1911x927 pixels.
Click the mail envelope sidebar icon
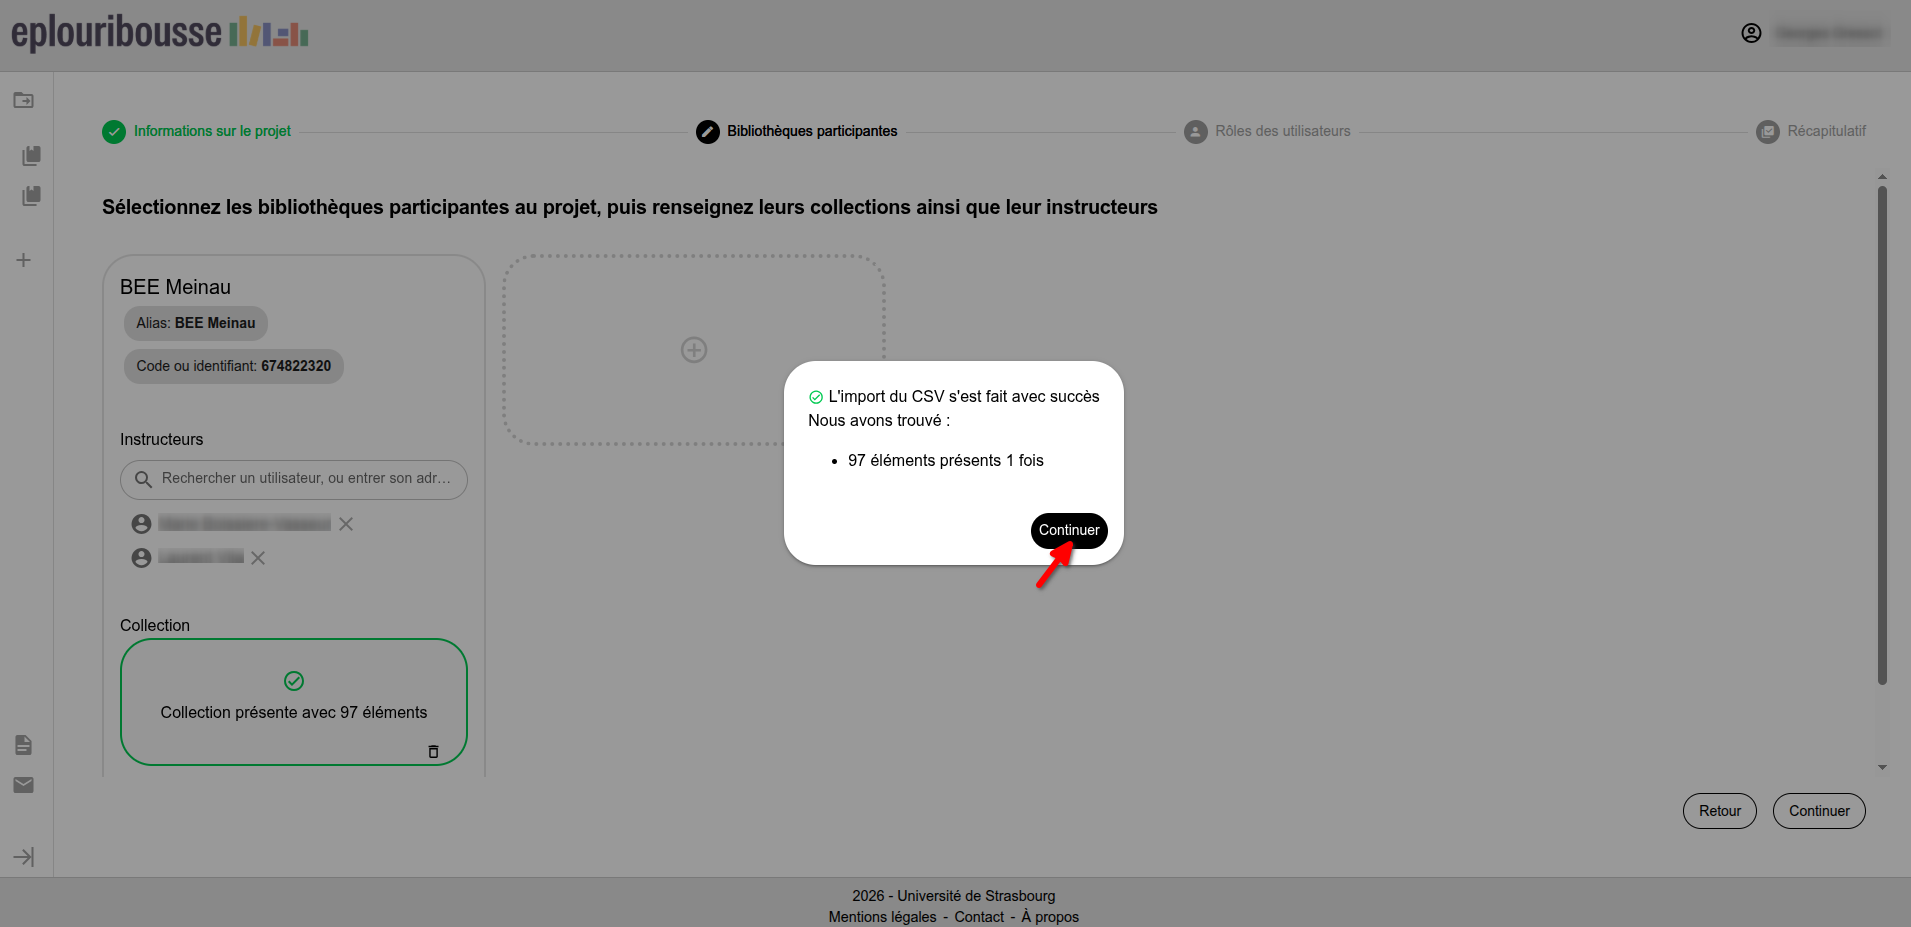click(x=24, y=785)
